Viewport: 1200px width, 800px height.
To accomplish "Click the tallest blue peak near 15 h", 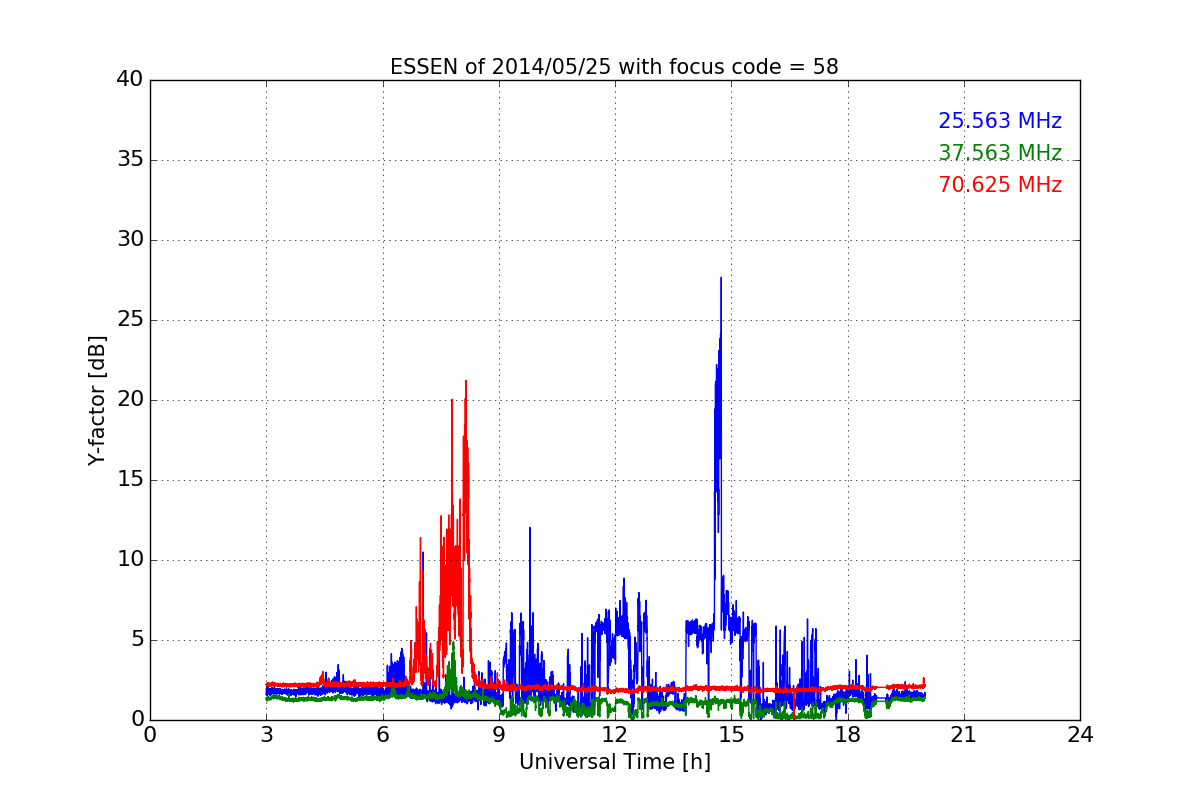I will 720,280.
